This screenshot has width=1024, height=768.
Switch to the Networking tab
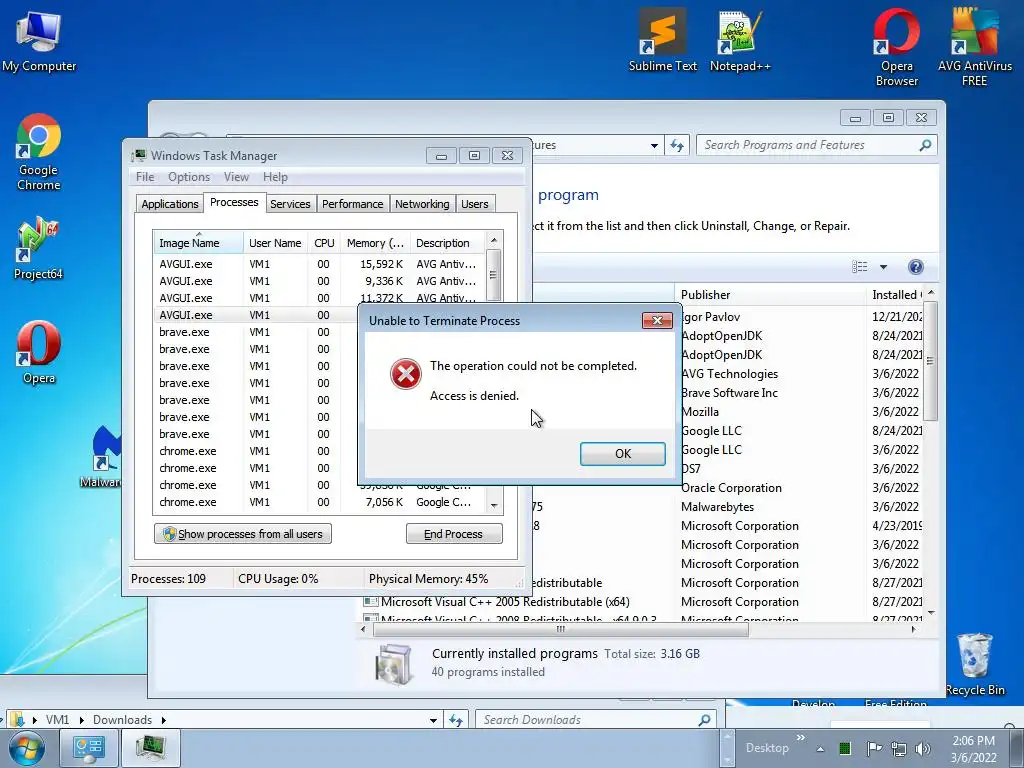[422, 204]
